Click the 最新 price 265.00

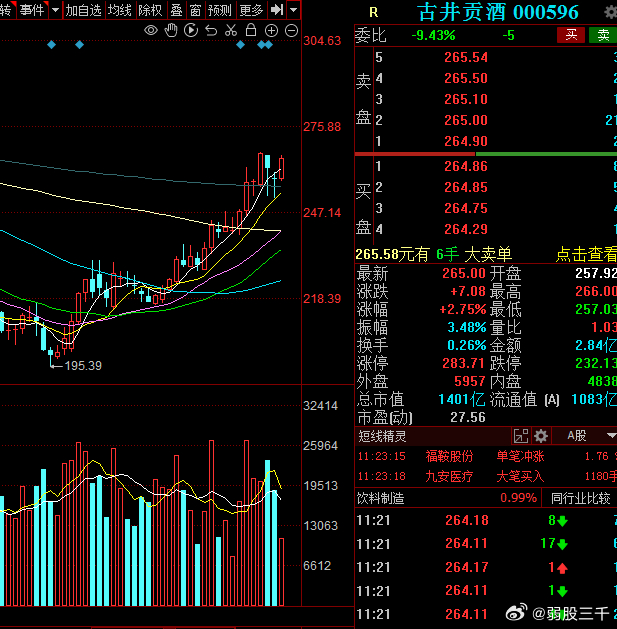point(464,273)
